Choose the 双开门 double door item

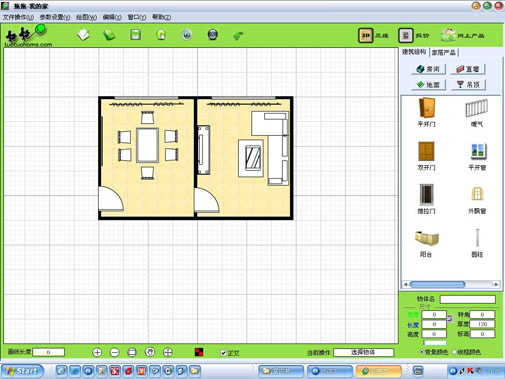[x=426, y=156]
